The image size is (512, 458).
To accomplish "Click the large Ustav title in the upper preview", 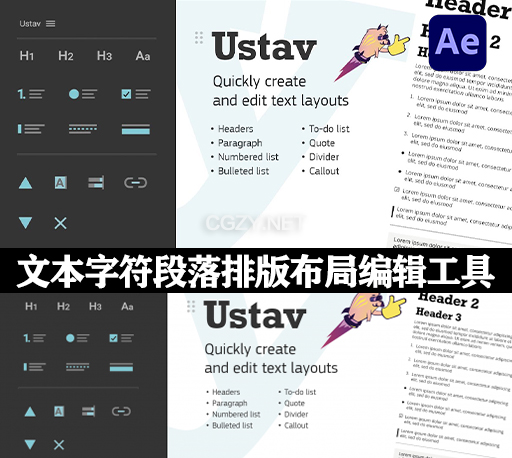I will [x=264, y=46].
